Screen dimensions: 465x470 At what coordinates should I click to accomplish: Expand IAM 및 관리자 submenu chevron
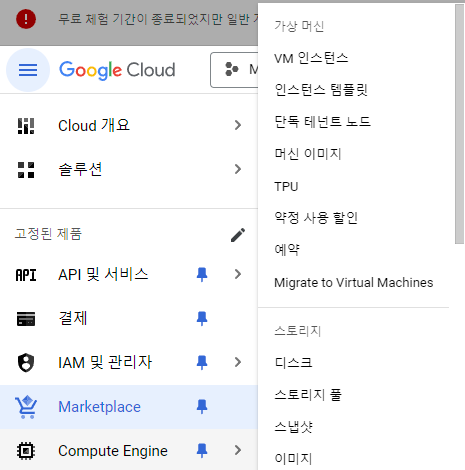coord(238,362)
